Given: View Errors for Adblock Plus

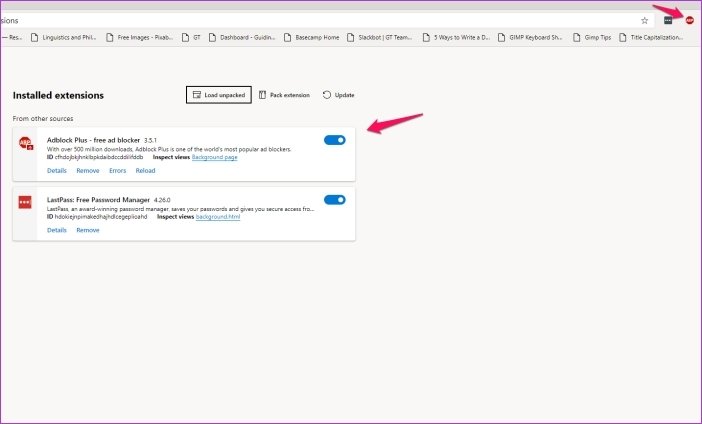Looking at the screenshot, I should [x=118, y=171].
